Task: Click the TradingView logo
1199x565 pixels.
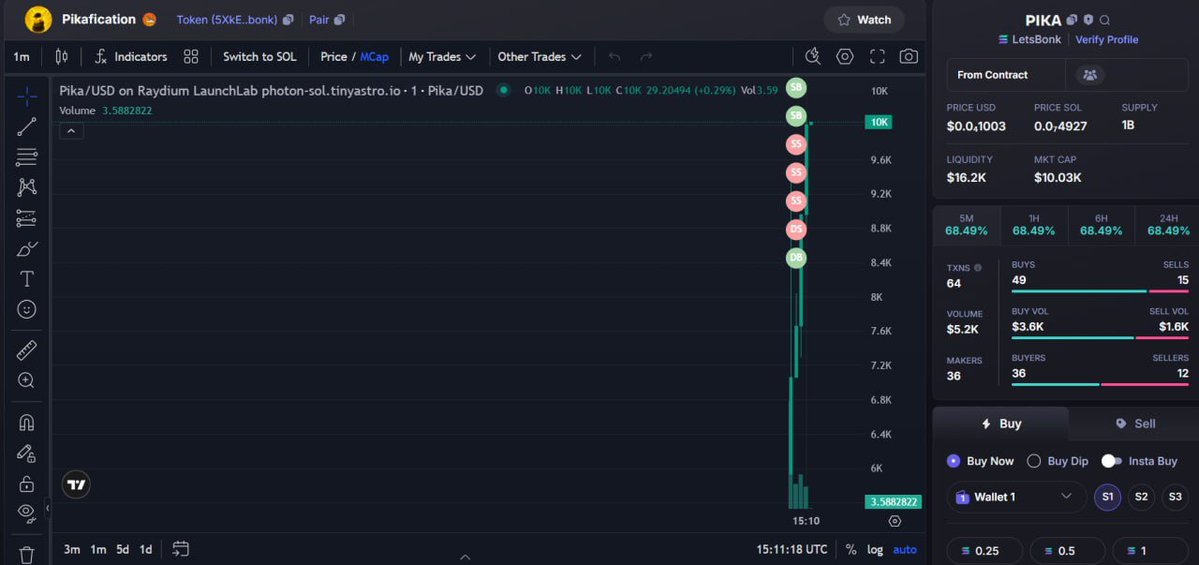Action: pyautogui.click(x=76, y=484)
